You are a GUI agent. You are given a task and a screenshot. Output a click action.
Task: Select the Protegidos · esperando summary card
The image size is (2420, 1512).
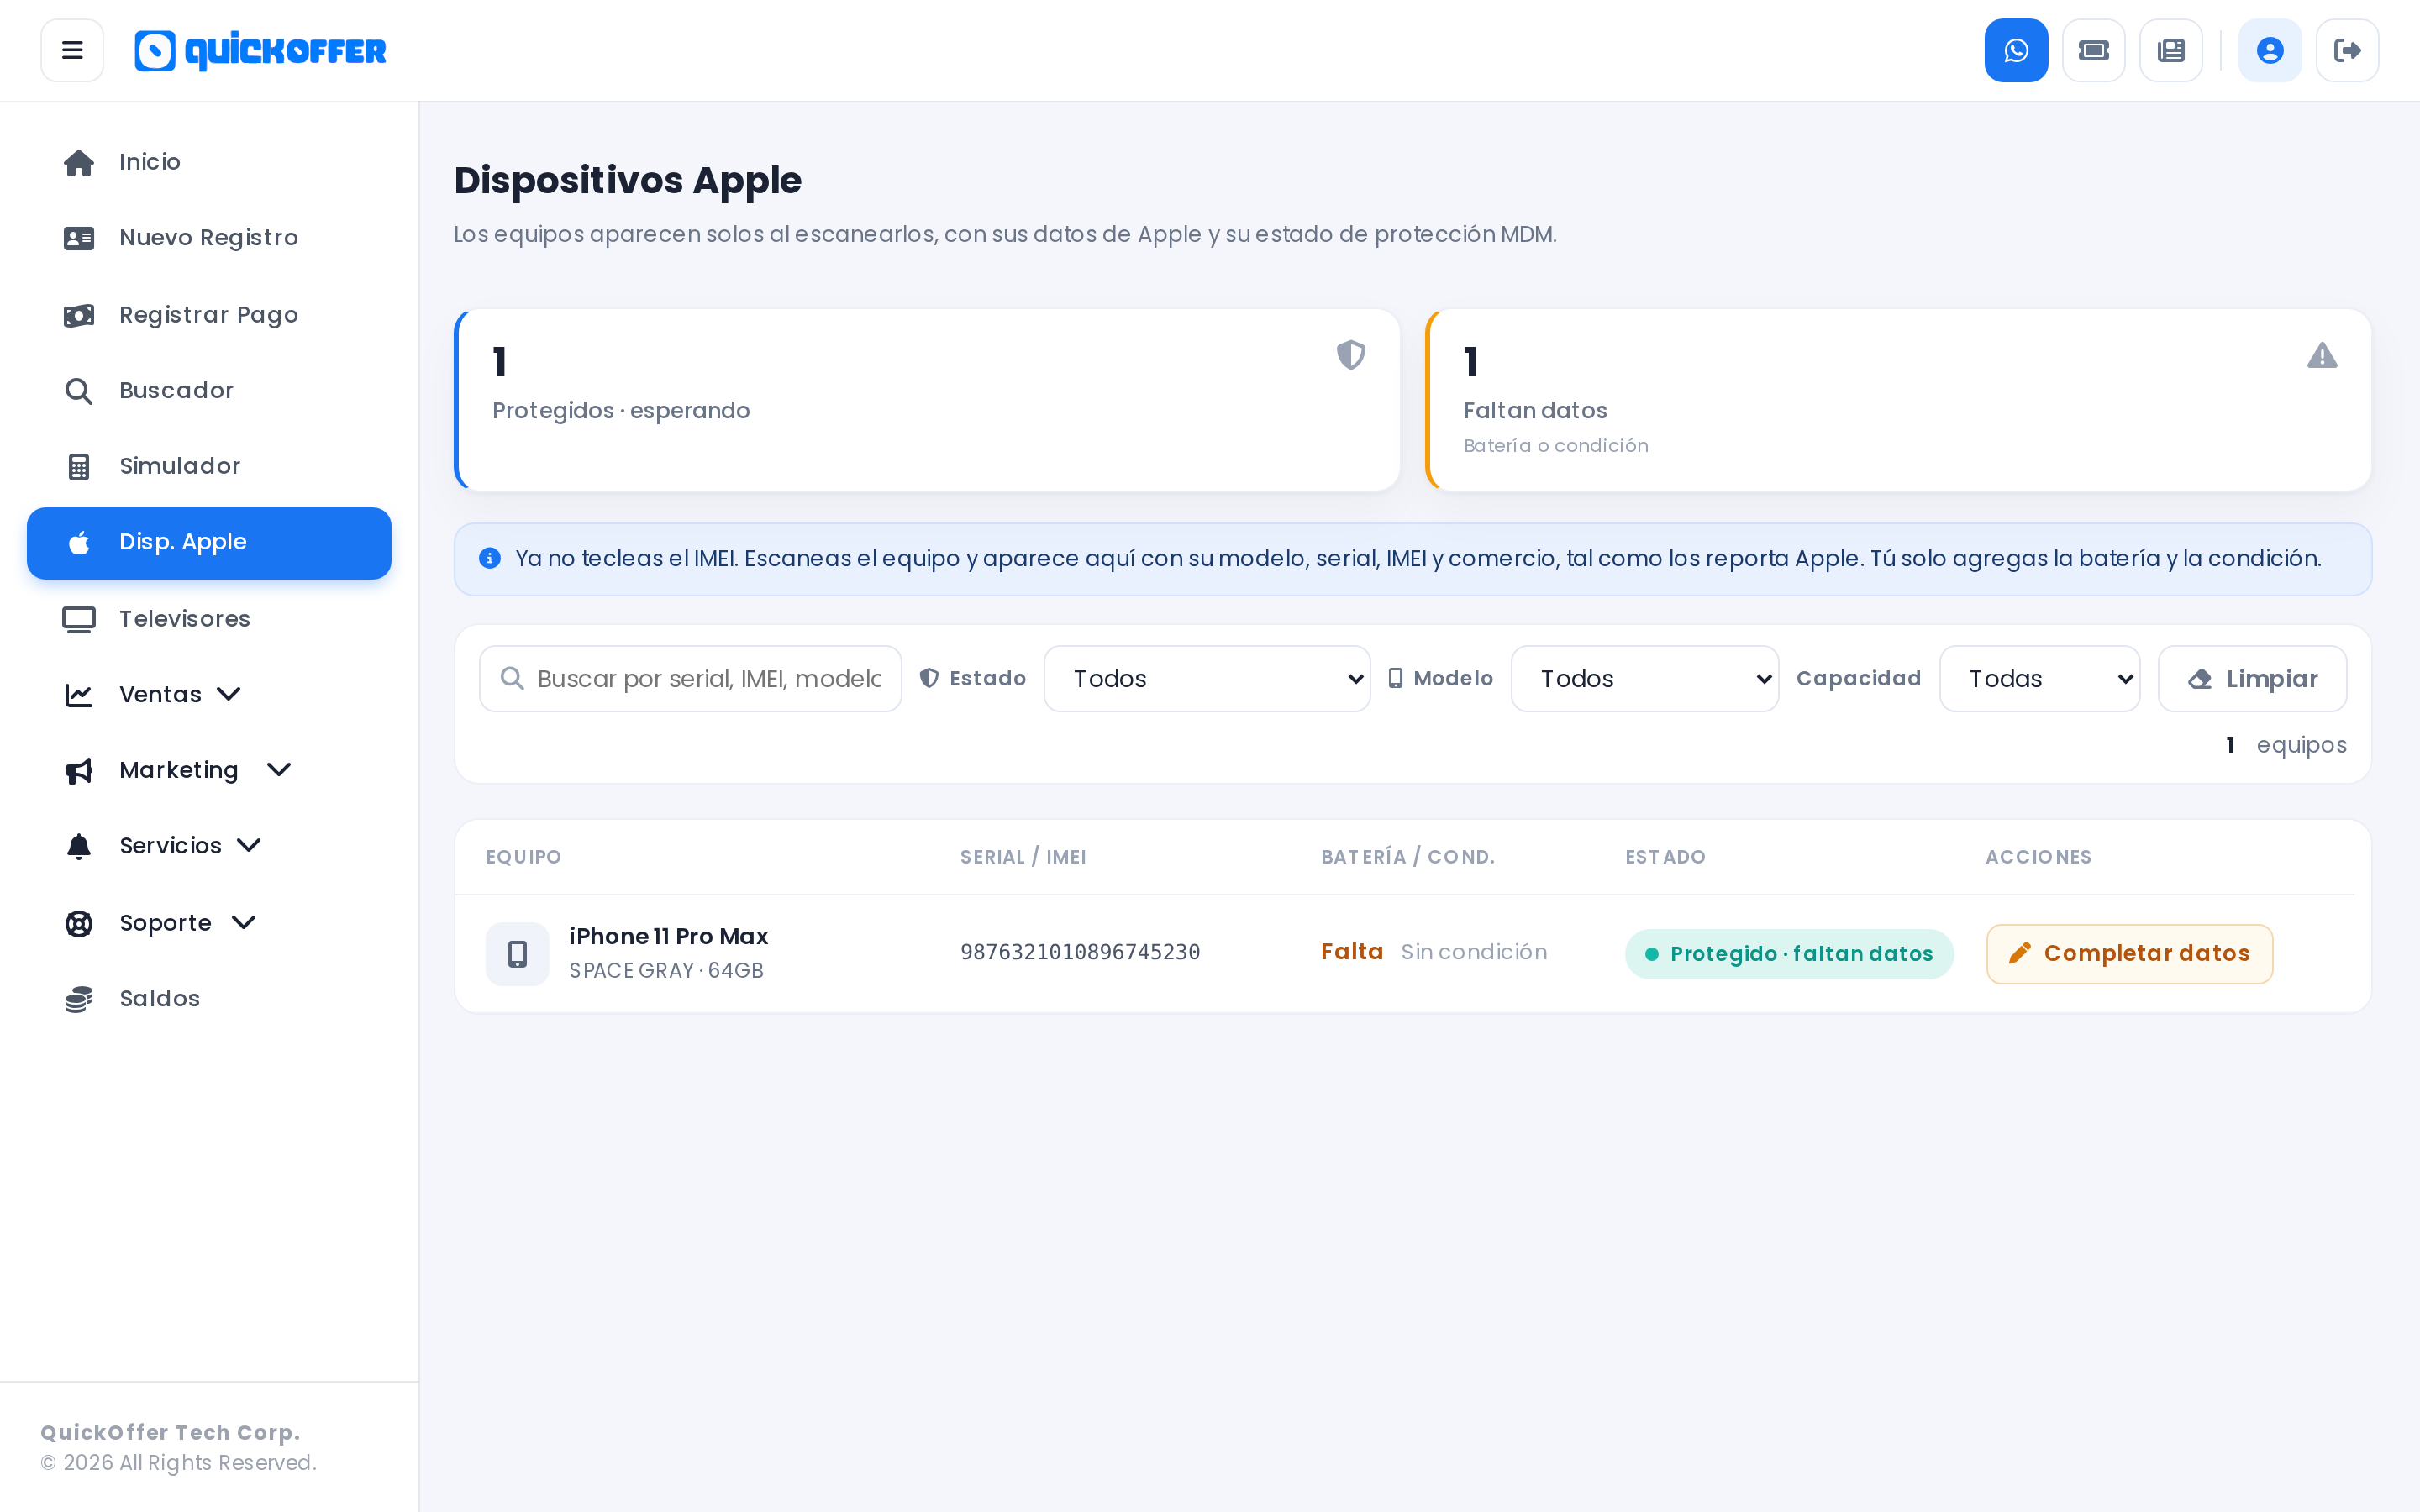coord(927,400)
